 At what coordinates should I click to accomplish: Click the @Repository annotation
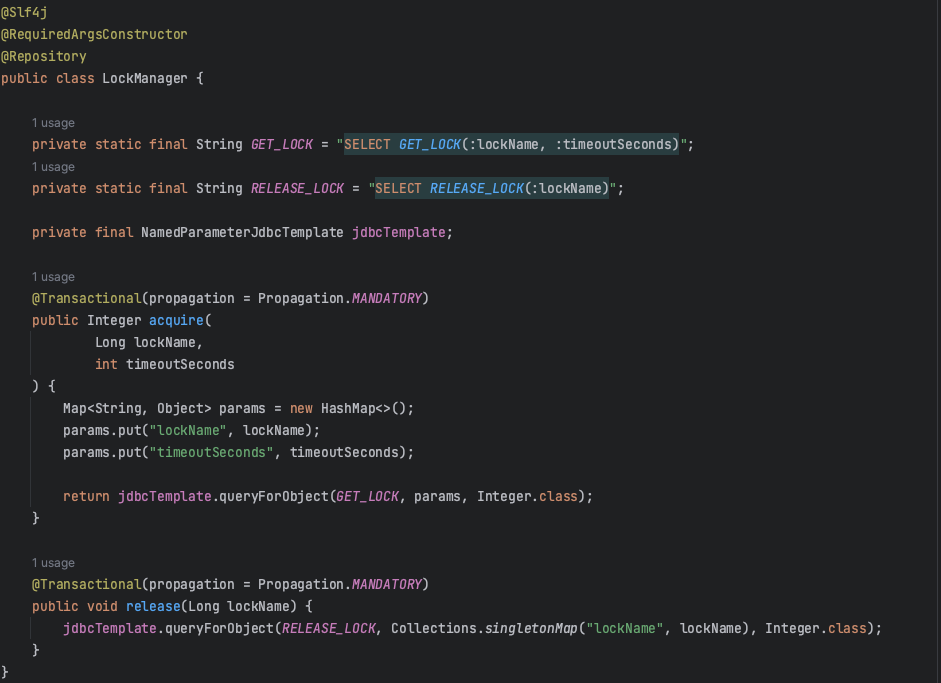click(x=44, y=56)
